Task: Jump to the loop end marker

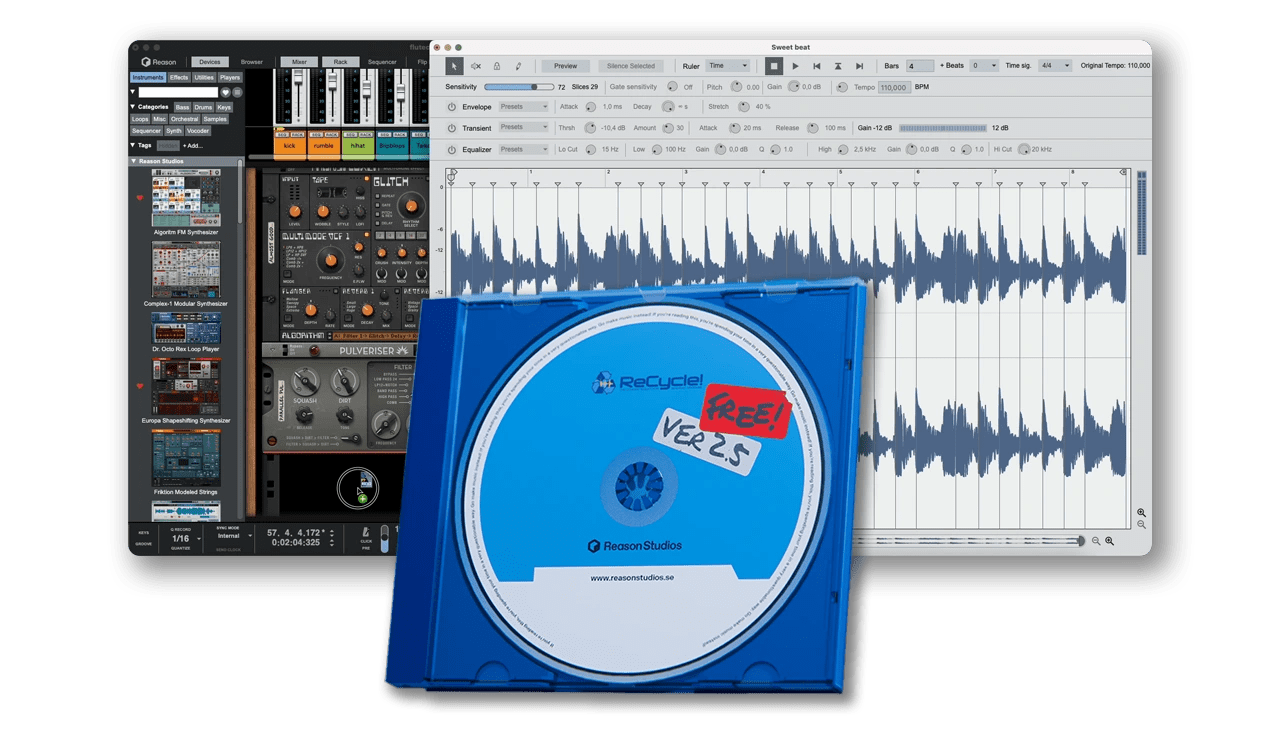Action: point(859,66)
